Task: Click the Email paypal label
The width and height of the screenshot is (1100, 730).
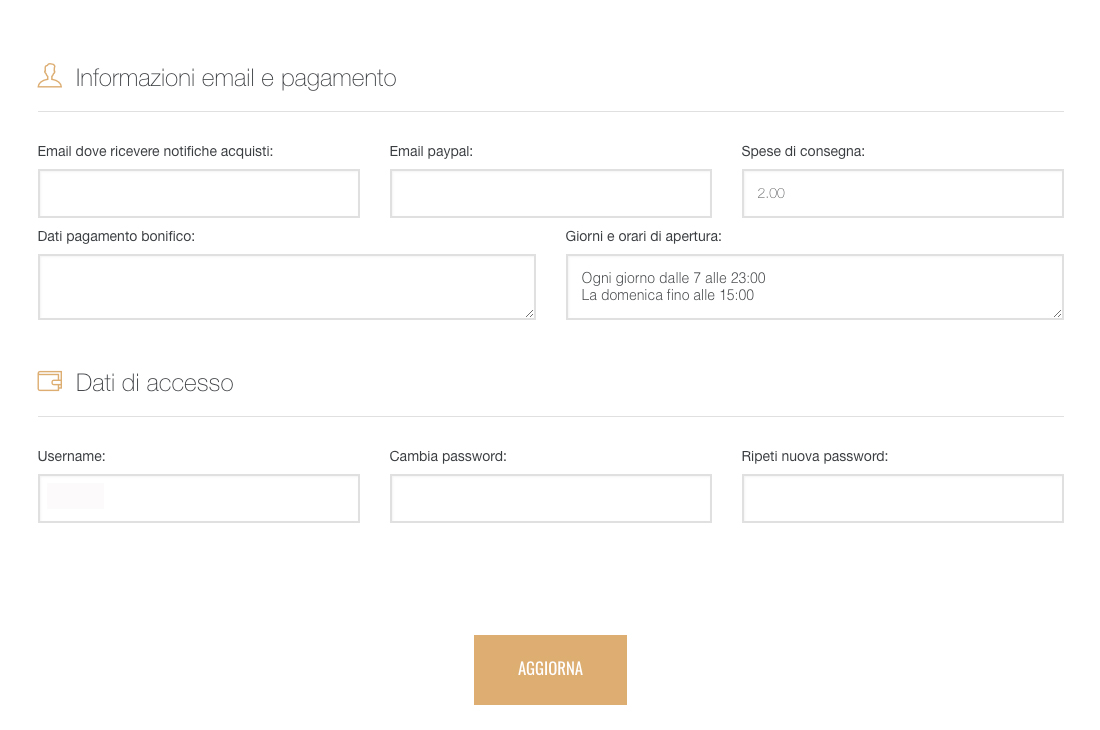Action: 431,151
